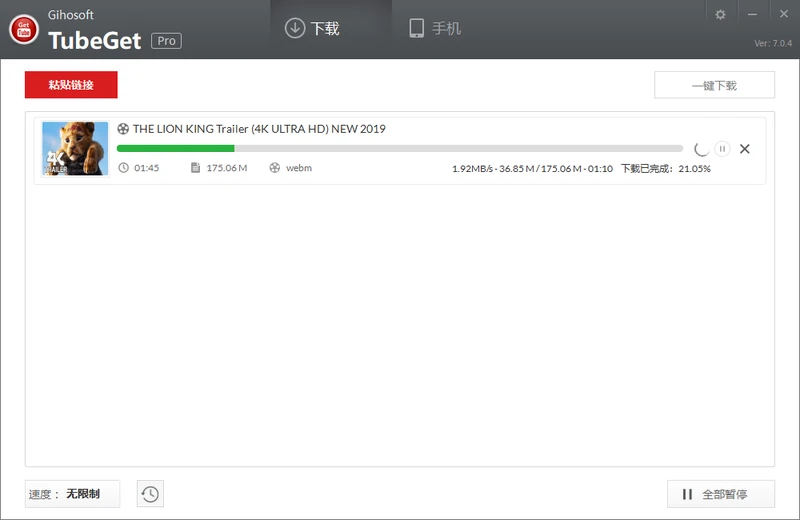The height and width of the screenshot is (520, 800).
Task: Click the Lion King video thumbnail
Action: pyautogui.click(x=75, y=148)
